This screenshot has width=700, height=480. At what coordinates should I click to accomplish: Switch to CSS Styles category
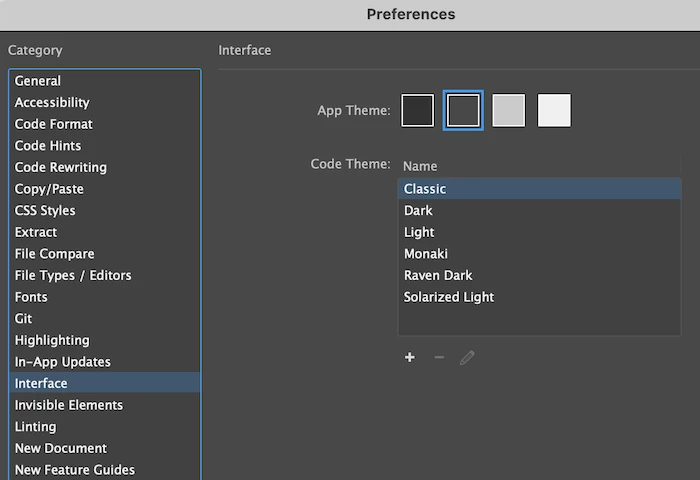tap(45, 211)
